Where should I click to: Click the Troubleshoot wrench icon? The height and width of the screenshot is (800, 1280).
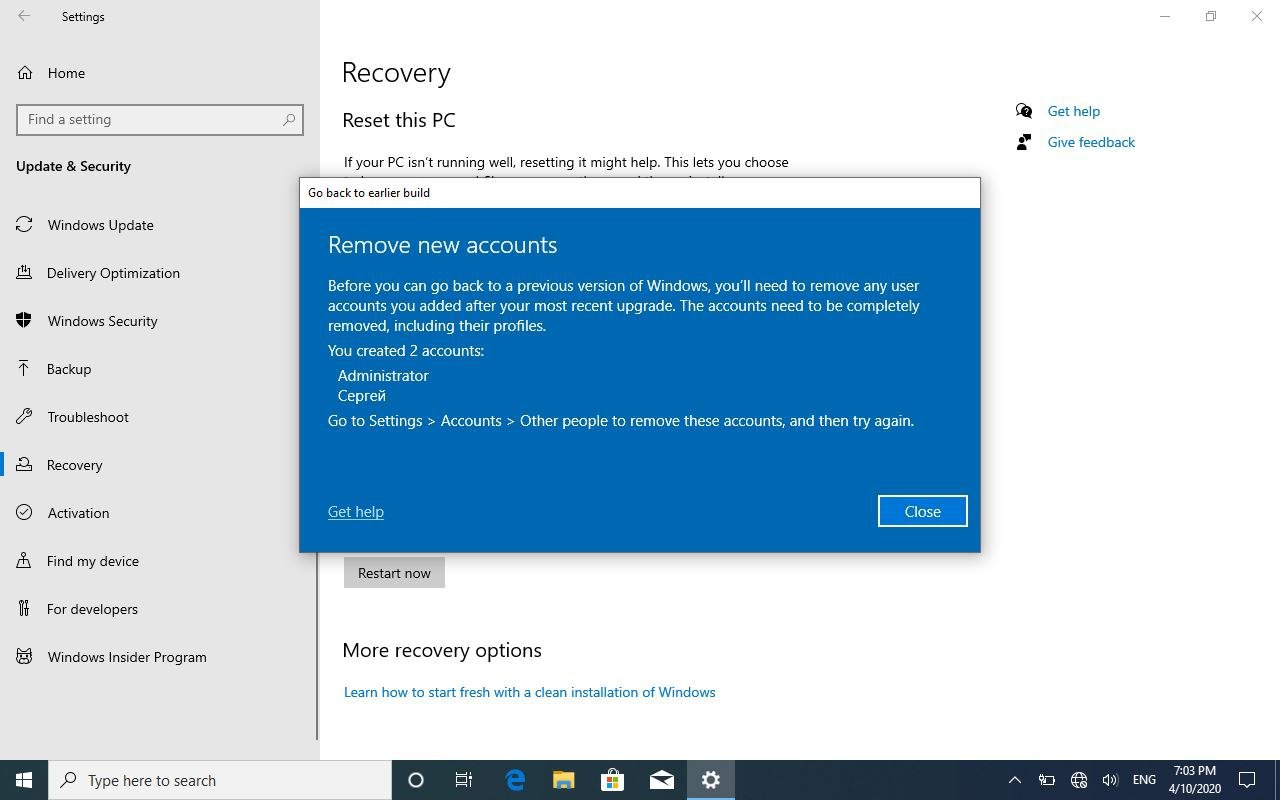pyautogui.click(x=24, y=417)
